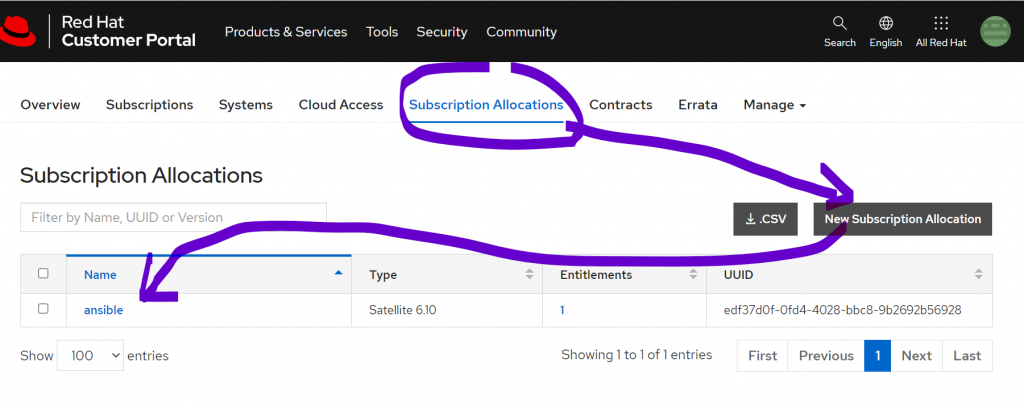Open the user profile avatar

[995, 31]
